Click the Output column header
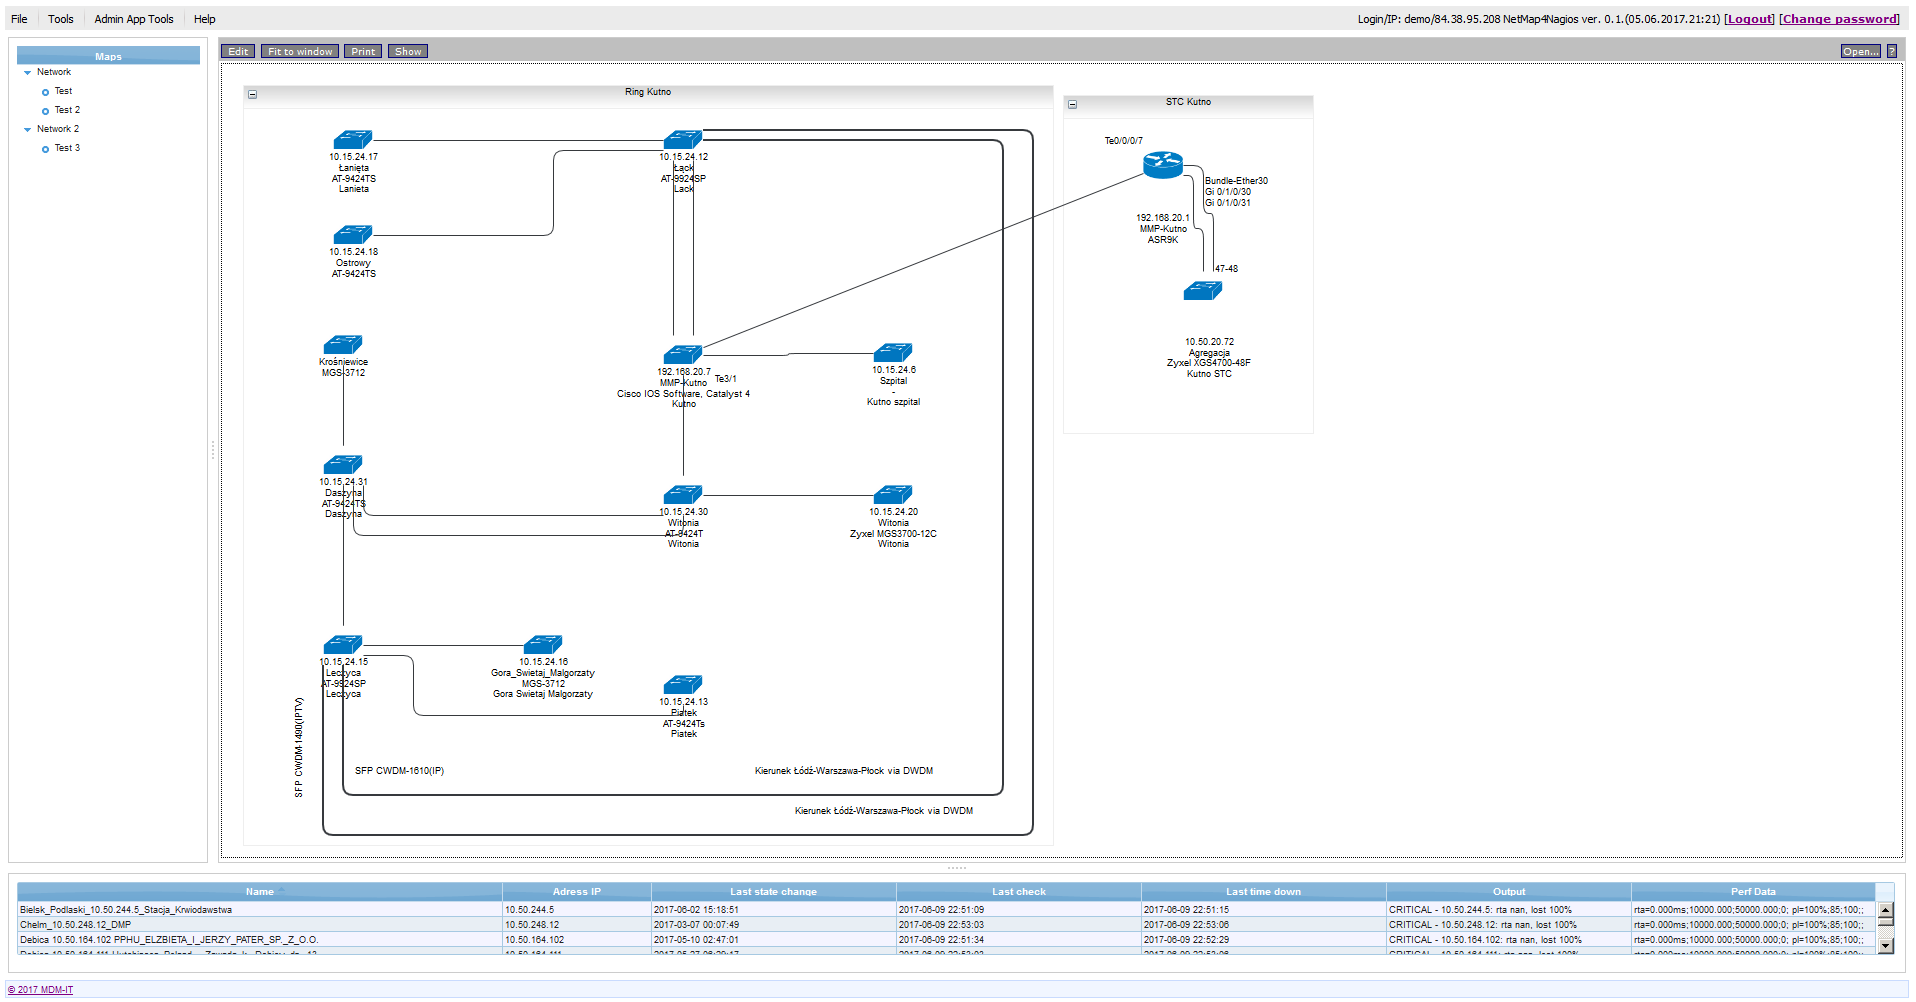Screen dimensions: 1916x1002 (1509, 892)
